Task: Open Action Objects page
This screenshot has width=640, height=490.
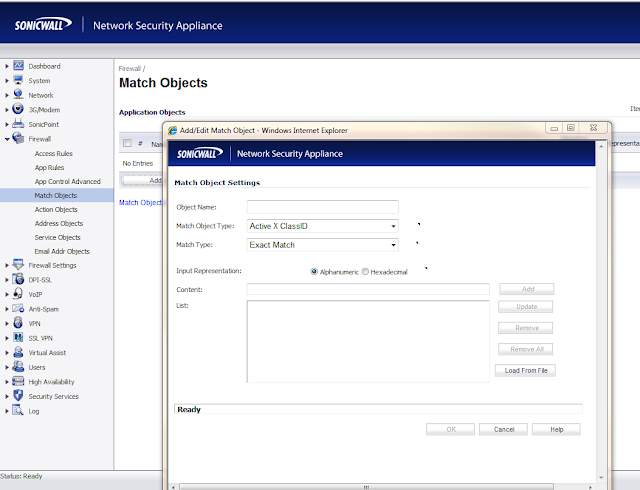Action: tap(56, 209)
